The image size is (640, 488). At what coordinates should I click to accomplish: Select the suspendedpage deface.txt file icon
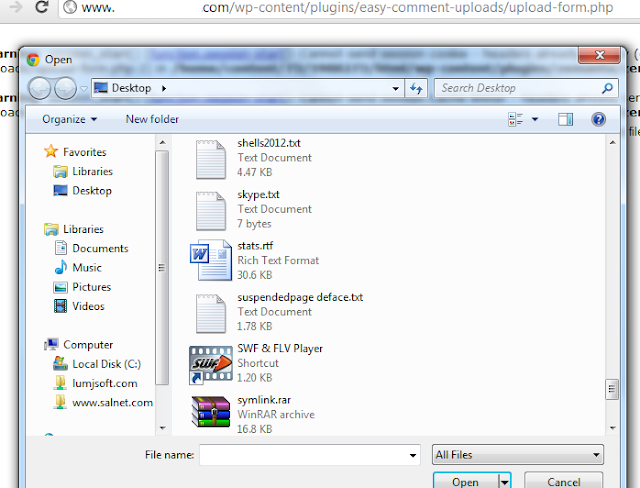[x=210, y=313]
